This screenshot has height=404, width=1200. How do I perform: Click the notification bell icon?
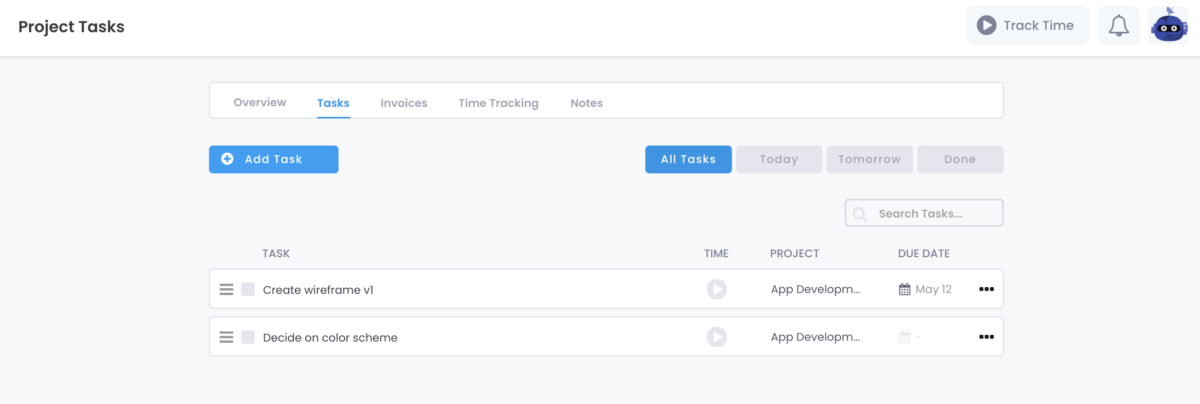click(x=1119, y=26)
